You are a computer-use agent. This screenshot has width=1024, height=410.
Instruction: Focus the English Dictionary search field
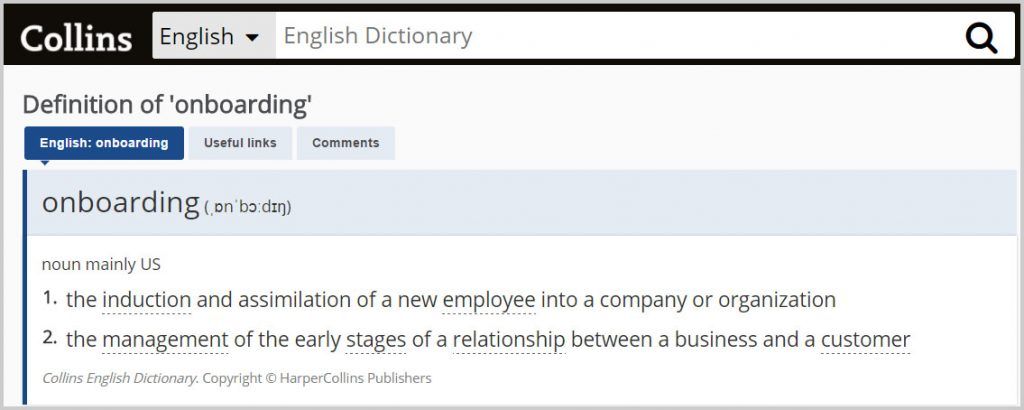610,37
